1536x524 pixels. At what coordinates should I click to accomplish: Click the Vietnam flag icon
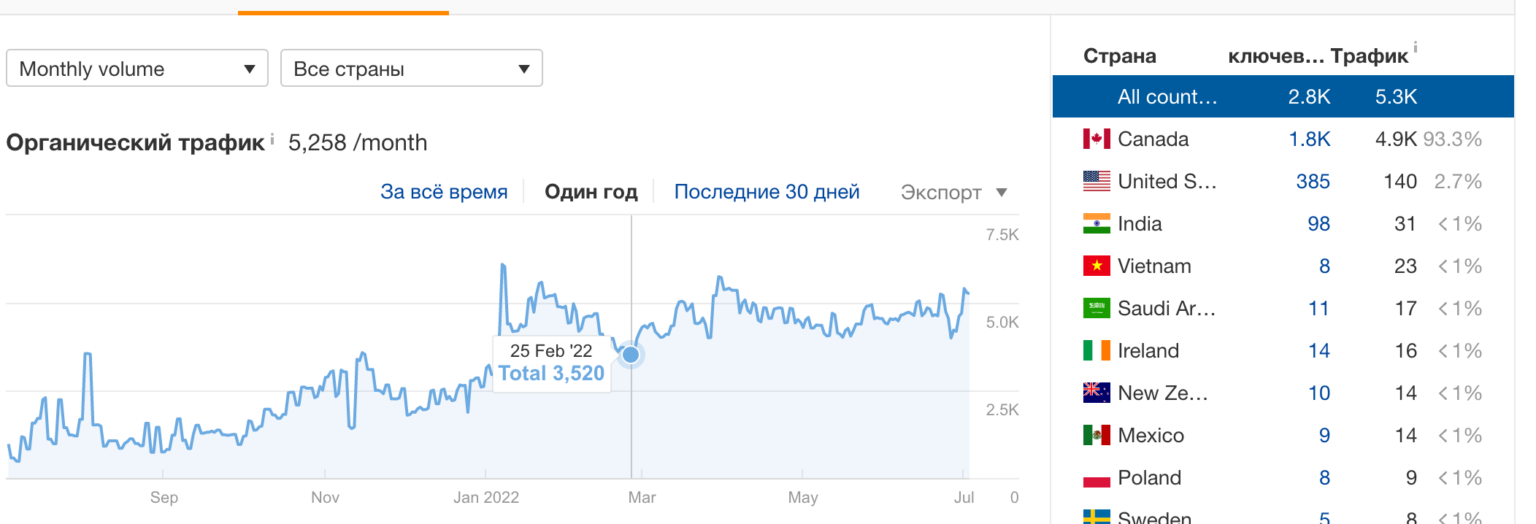tap(1096, 266)
